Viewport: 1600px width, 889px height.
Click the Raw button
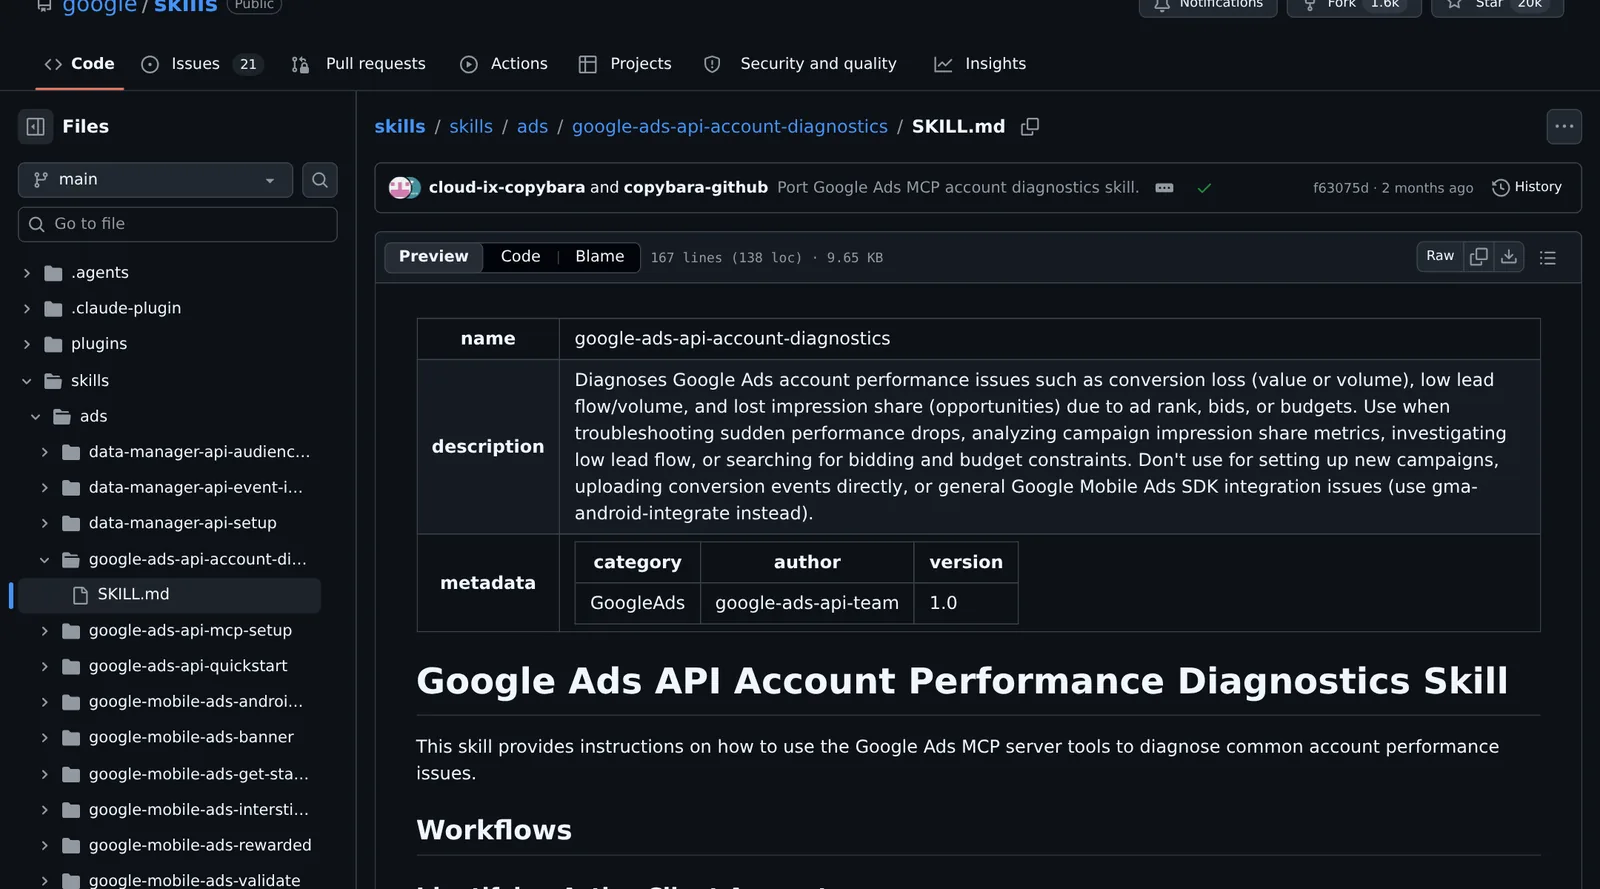[x=1440, y=257]
